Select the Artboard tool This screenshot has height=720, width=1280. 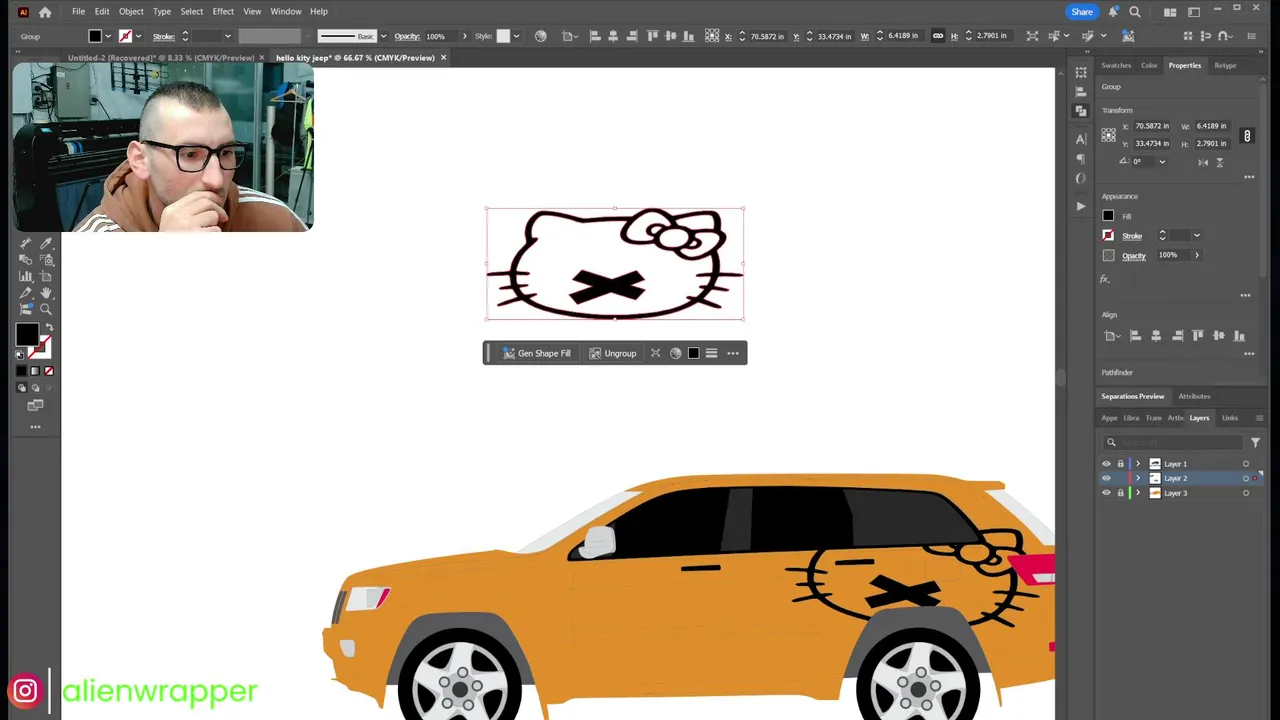(x=46, y=276)
